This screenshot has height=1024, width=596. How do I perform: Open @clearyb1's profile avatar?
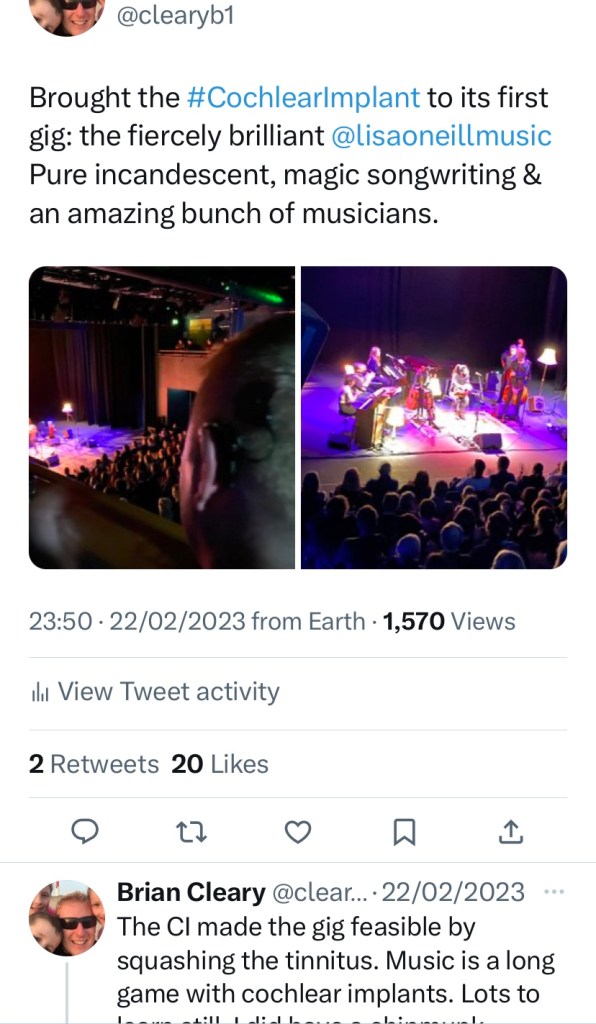click(67, 17)
